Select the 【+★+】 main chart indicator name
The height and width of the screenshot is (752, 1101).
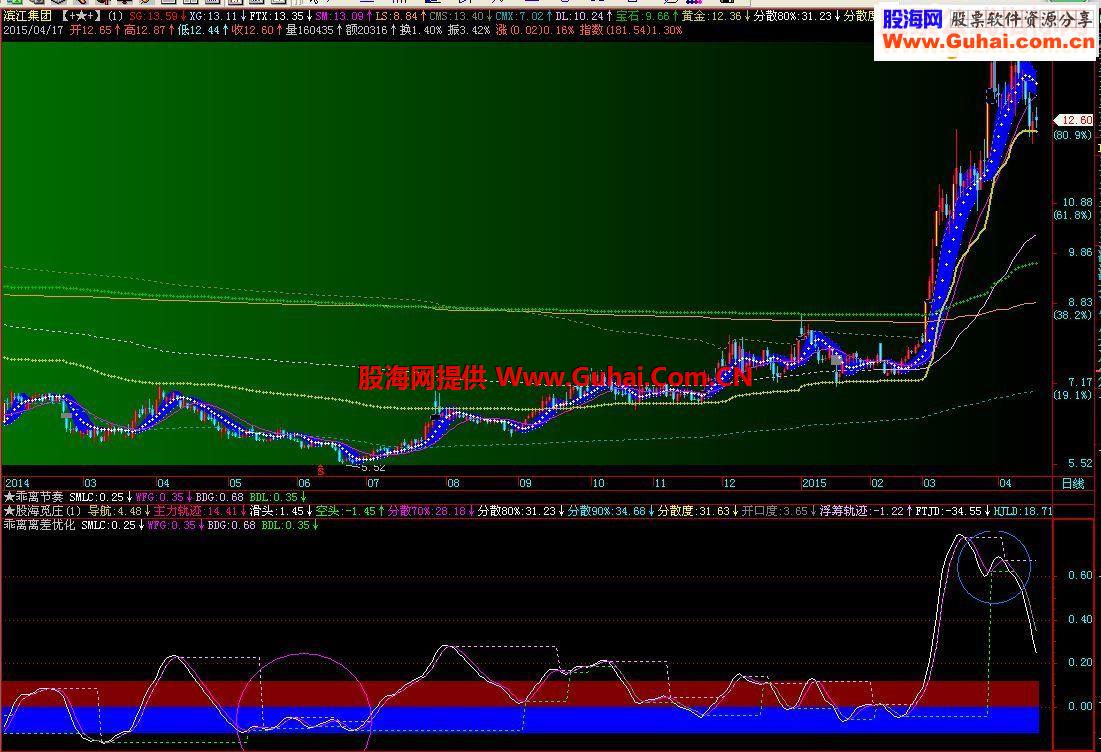click(79, 15)
